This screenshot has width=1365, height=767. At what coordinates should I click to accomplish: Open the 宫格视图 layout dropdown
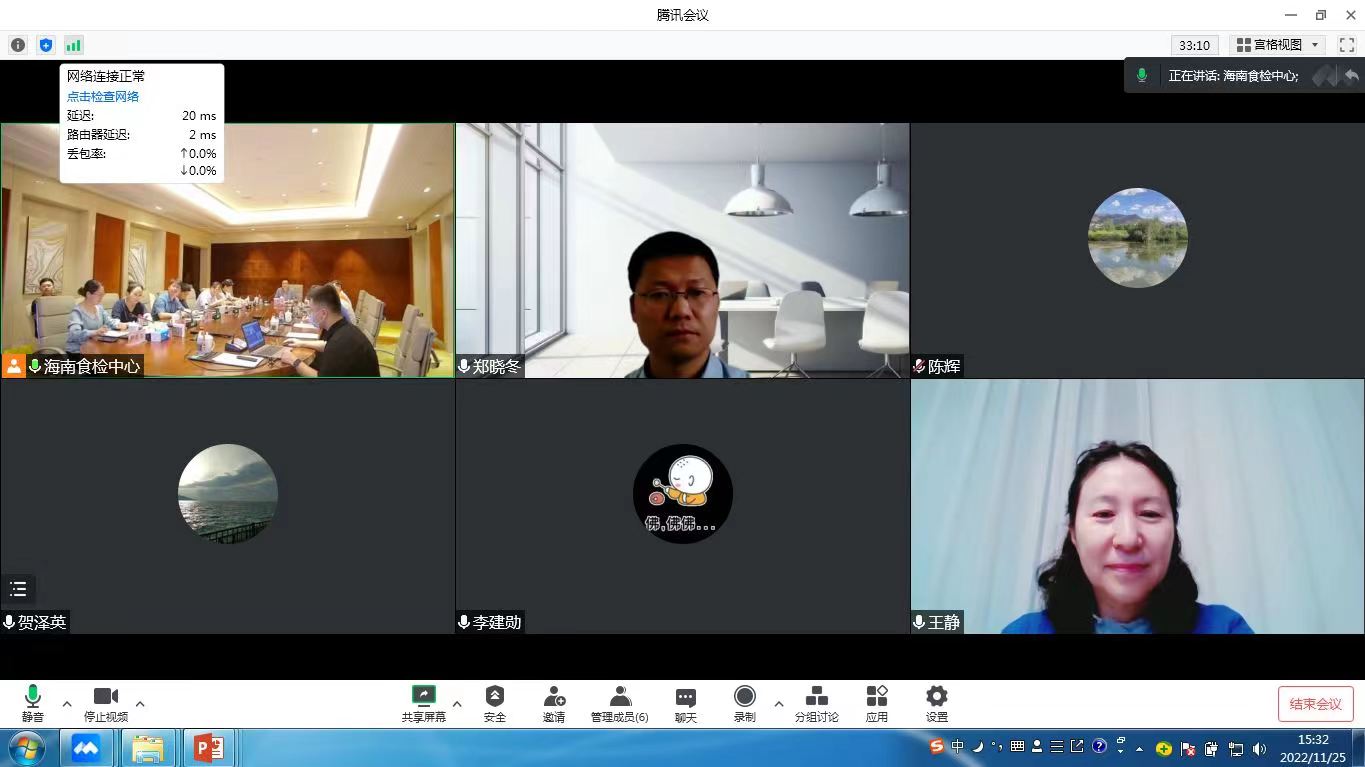coord(1278,45)
